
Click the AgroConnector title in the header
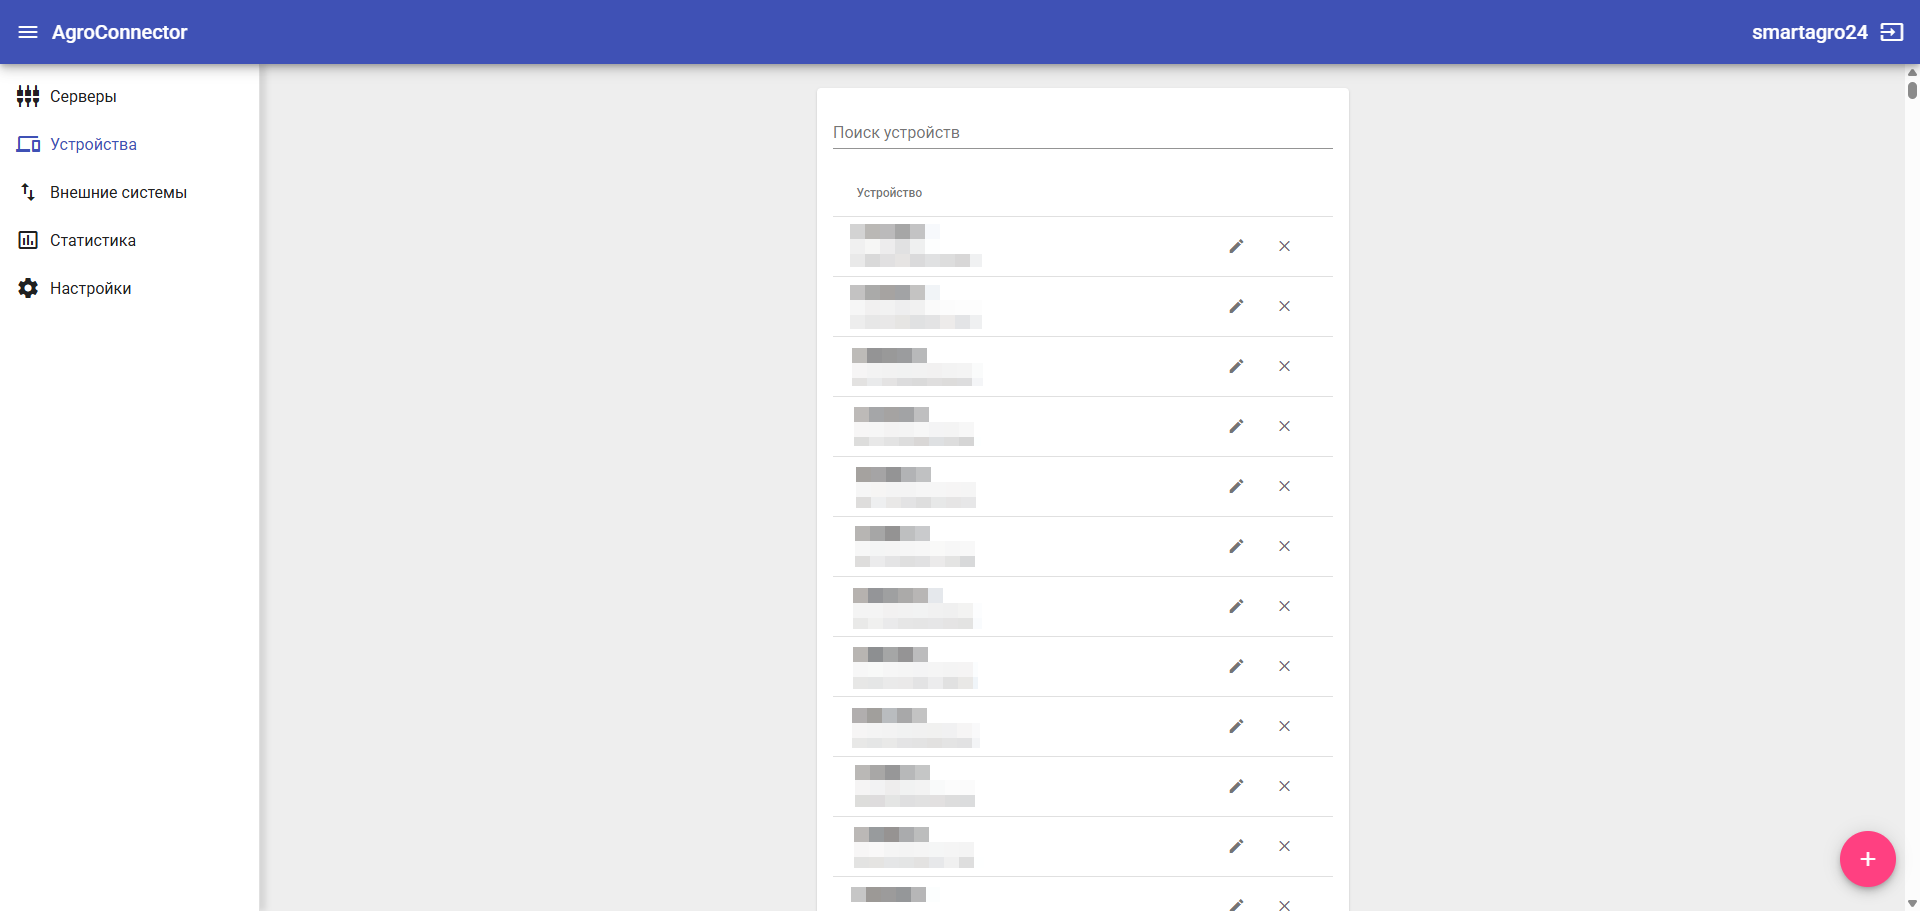[119, 32]
